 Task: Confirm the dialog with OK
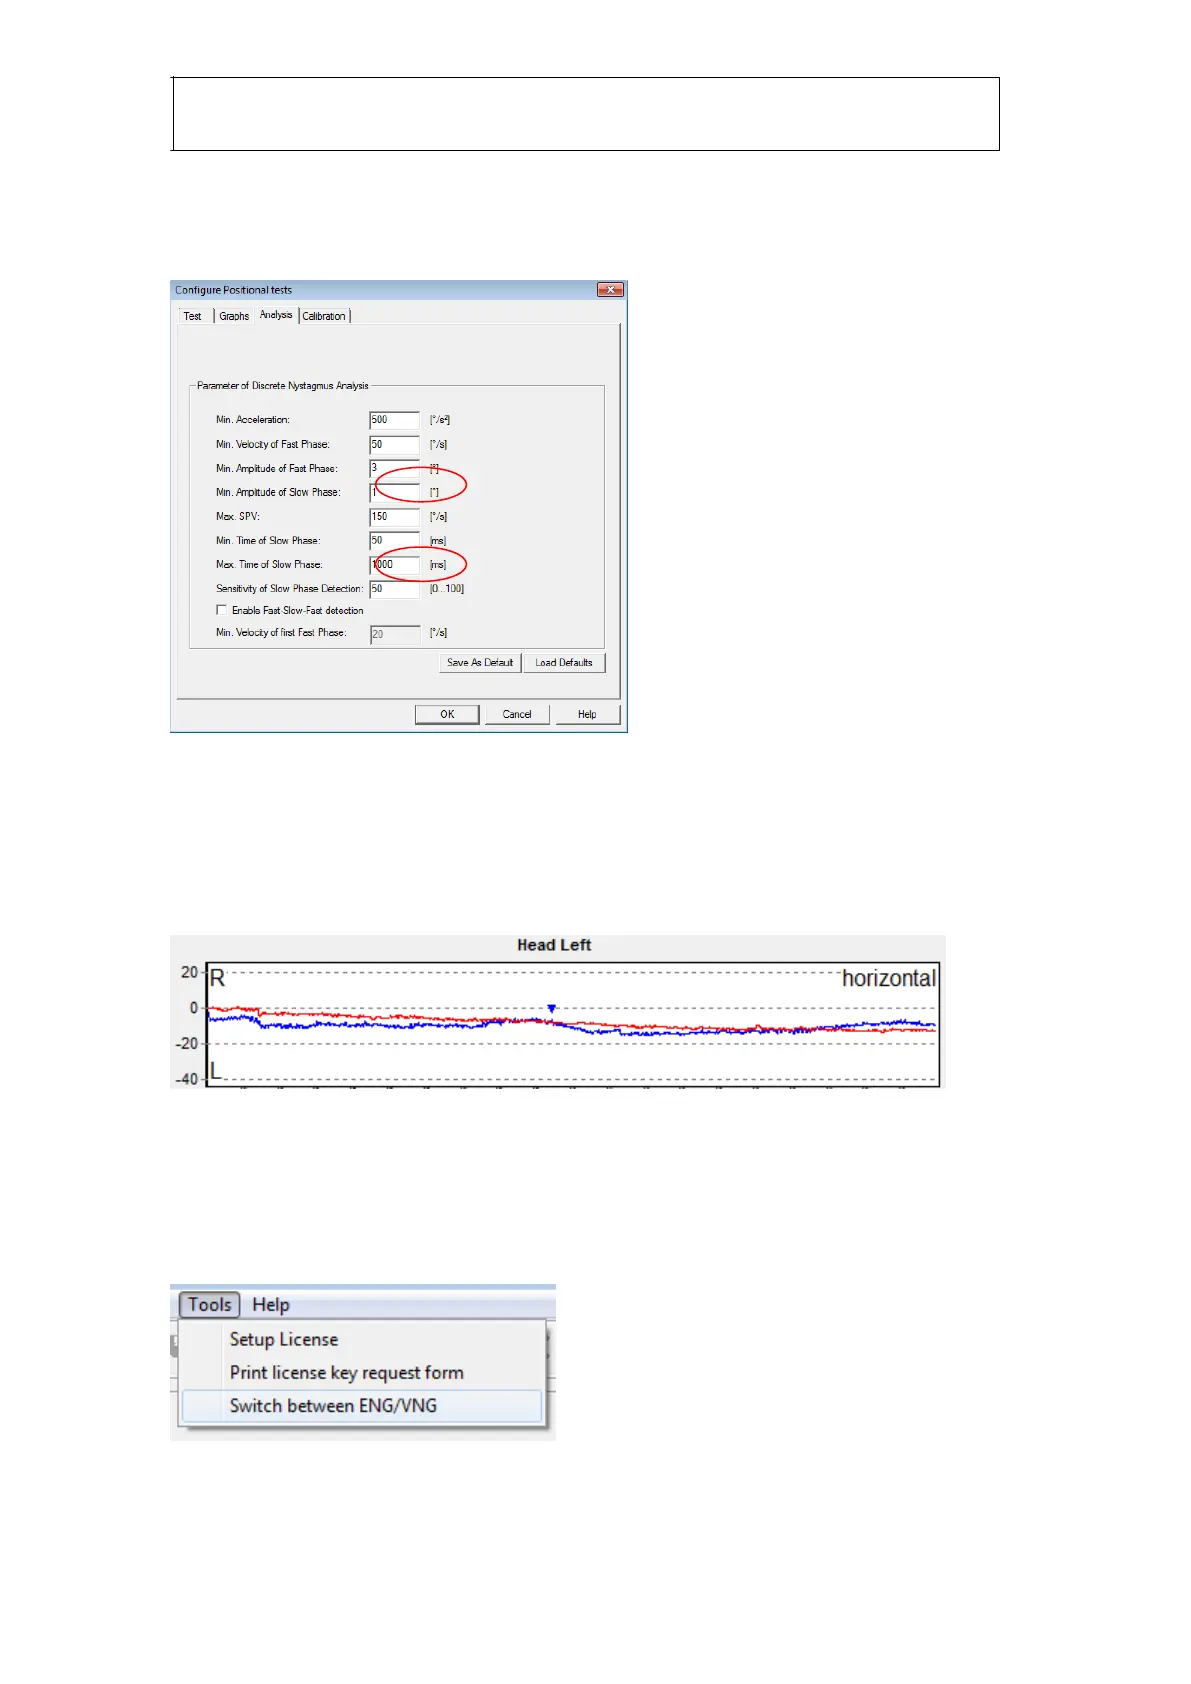point(447,714)
